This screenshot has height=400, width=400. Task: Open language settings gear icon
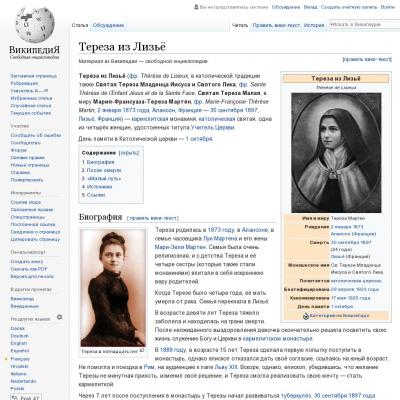click(59, 317)
